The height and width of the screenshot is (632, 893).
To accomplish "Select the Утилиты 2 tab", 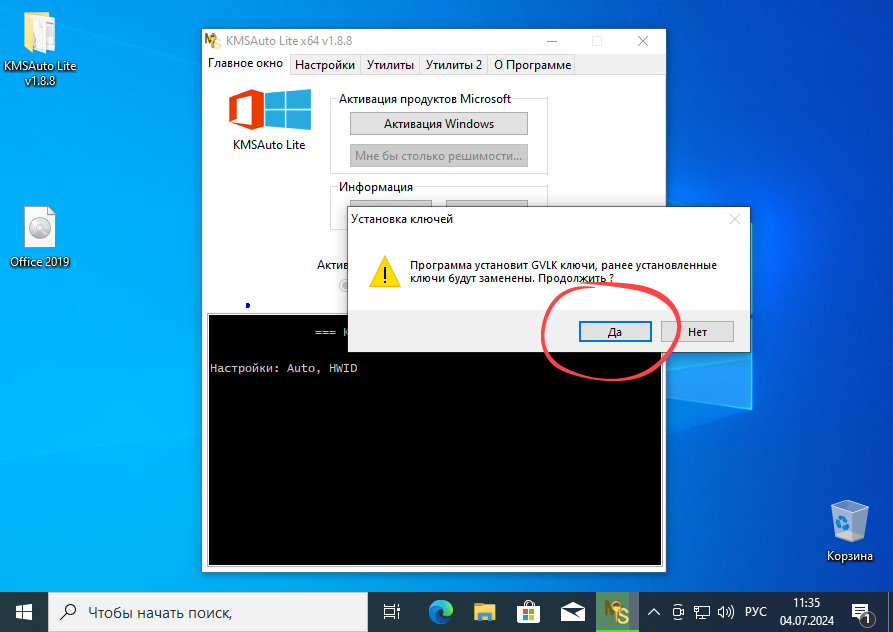I will [453, 64].
